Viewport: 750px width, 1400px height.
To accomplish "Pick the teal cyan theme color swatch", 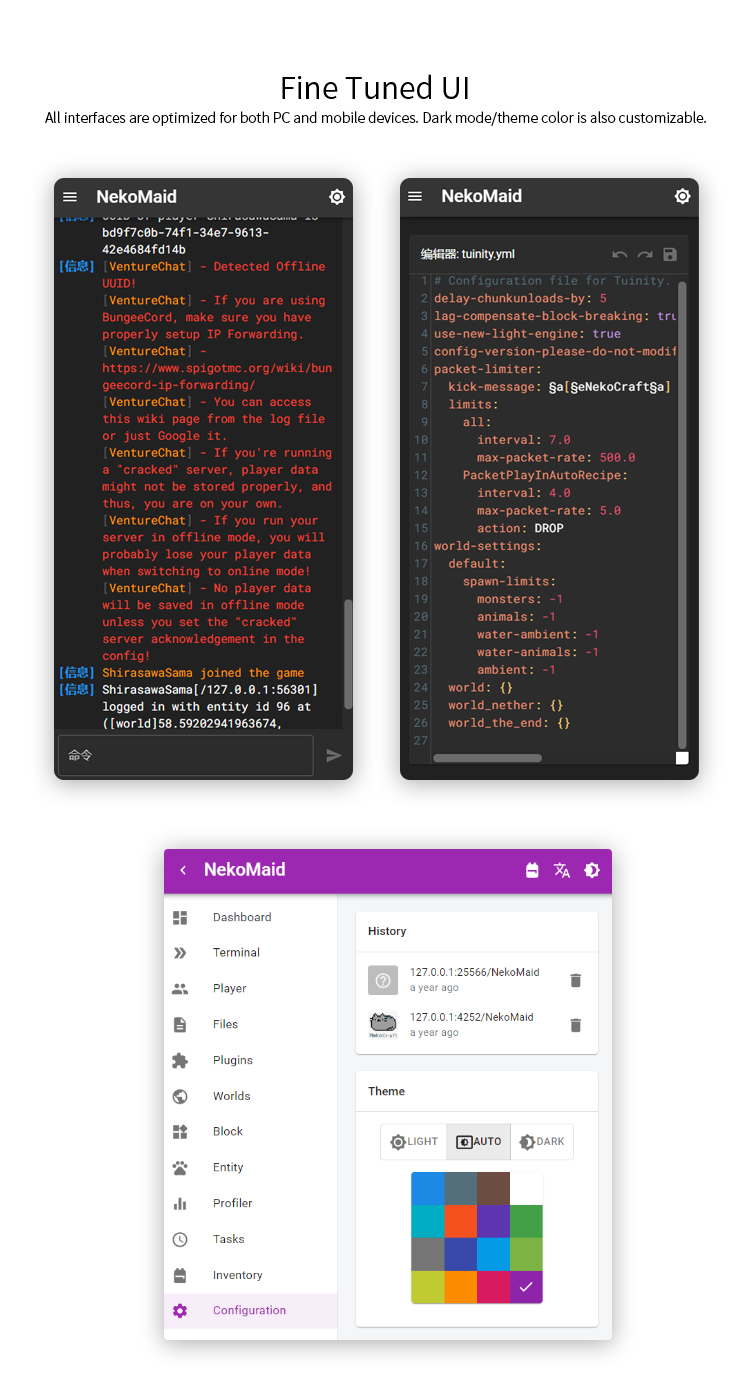I will coord(427,1221).
